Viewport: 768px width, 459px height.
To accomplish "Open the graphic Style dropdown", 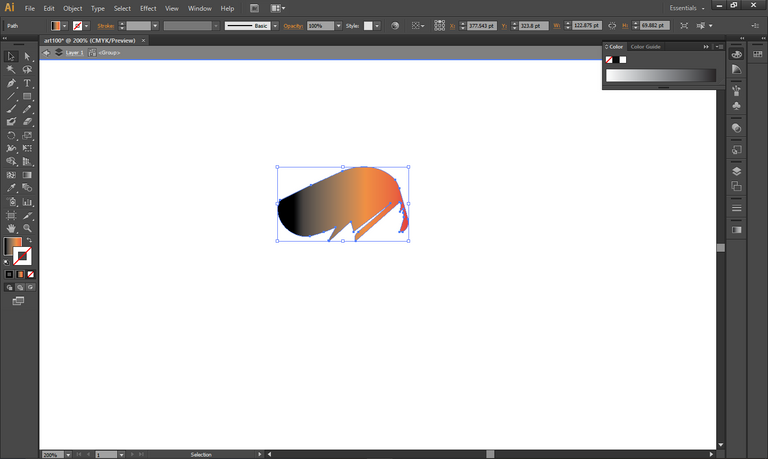I will [x=377, y=26].
